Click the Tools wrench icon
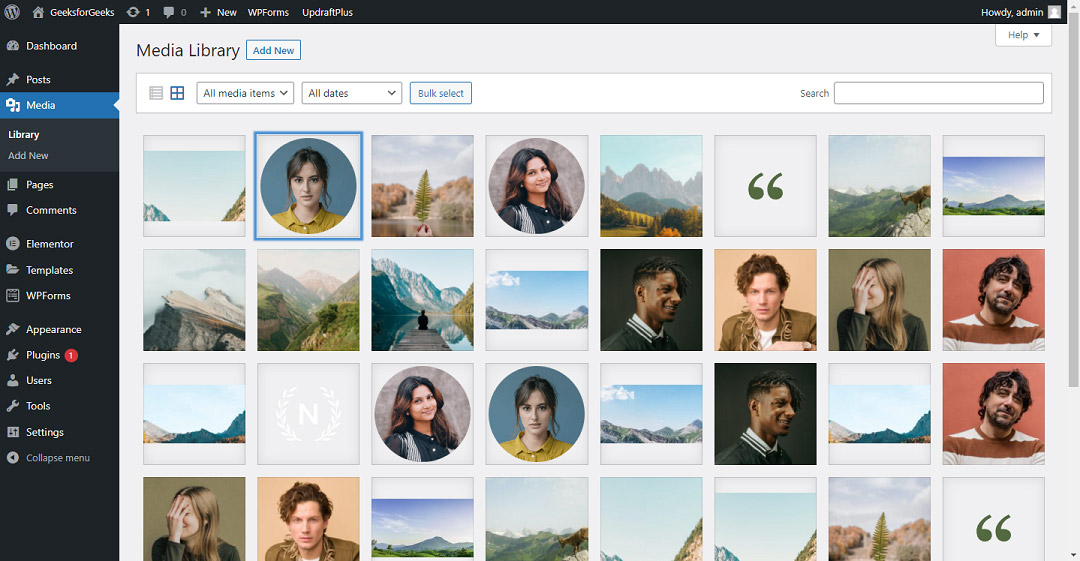Screen dimensions: 1080x561 (12, 406)
